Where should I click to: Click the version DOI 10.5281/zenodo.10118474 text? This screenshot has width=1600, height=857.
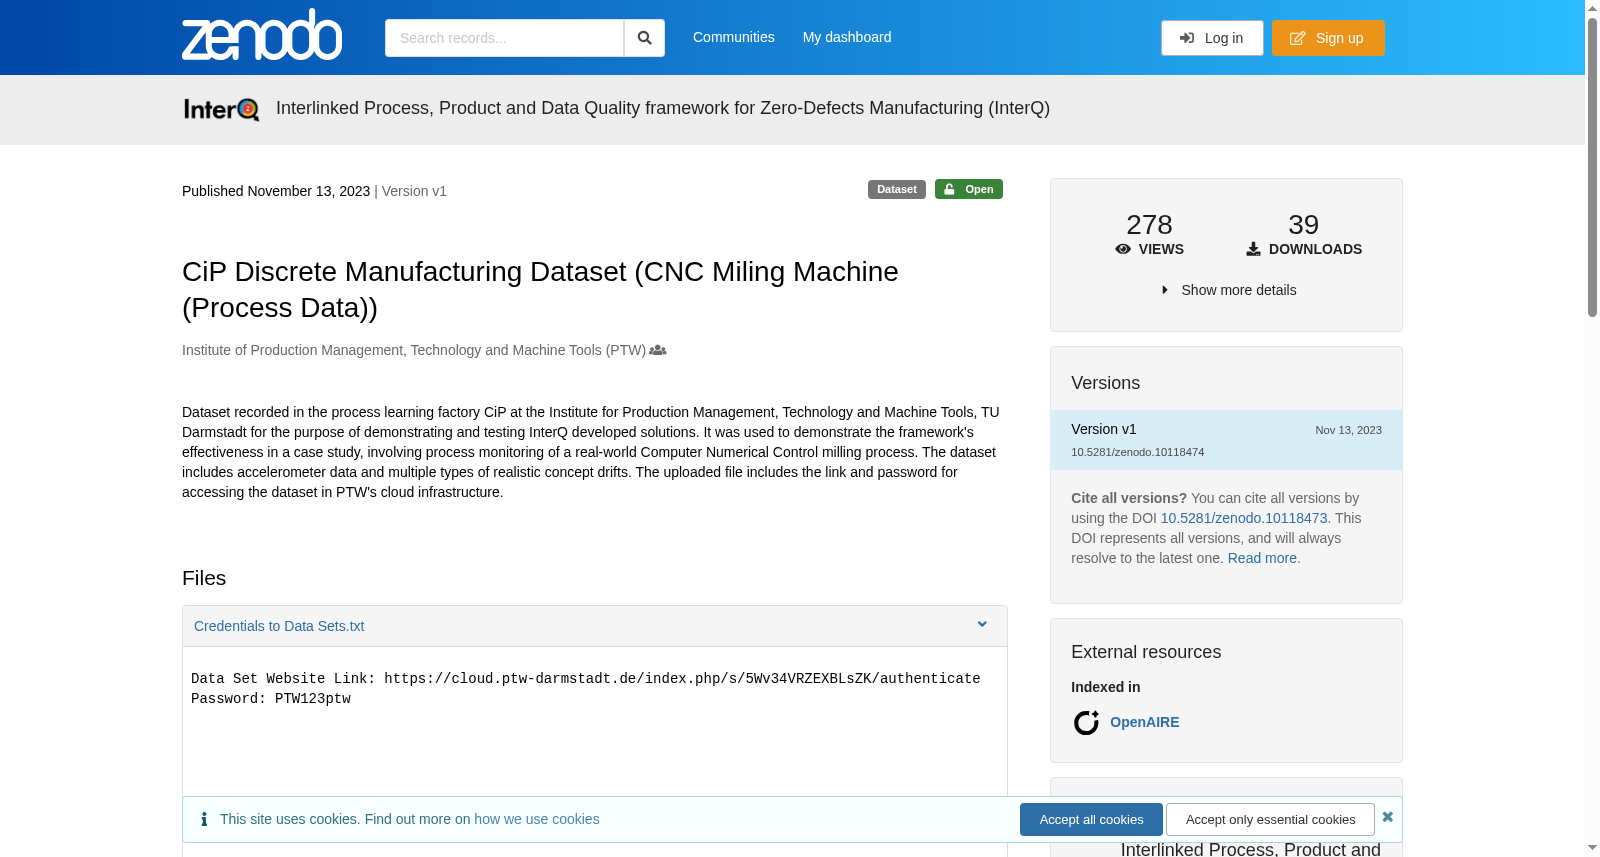(1138, 452)
